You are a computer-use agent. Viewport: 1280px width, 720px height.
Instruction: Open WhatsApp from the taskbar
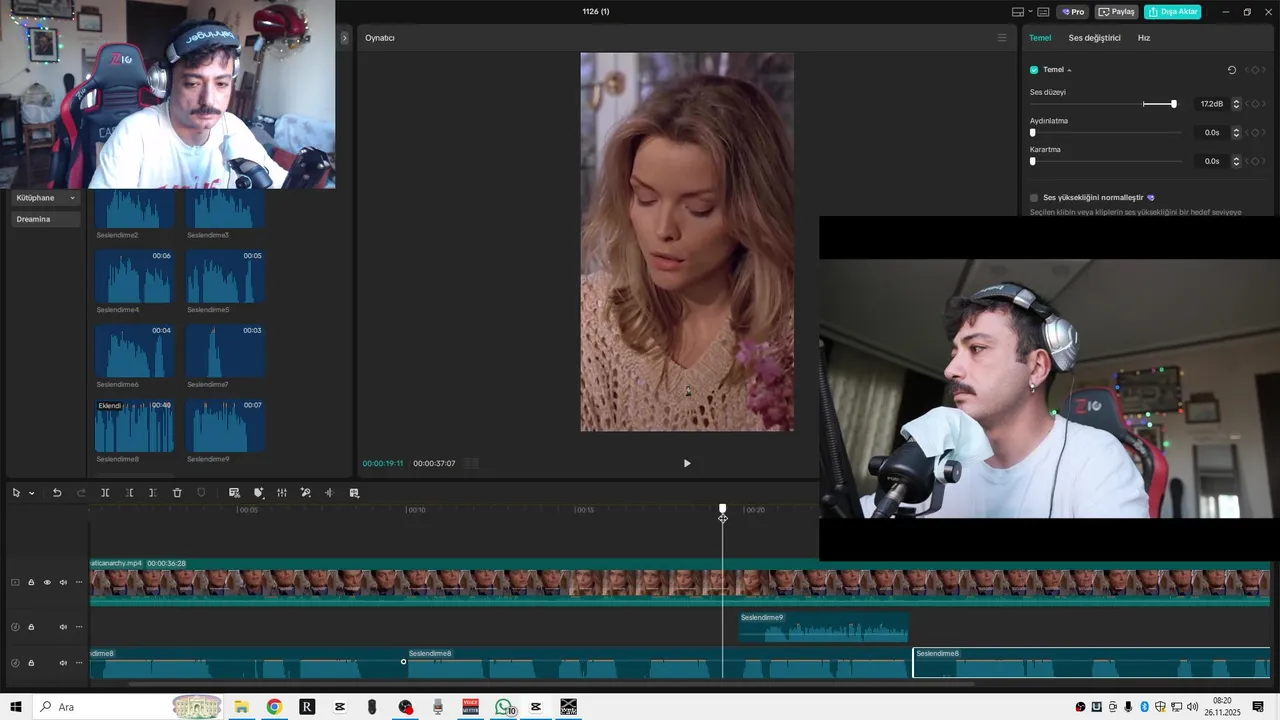505,707
